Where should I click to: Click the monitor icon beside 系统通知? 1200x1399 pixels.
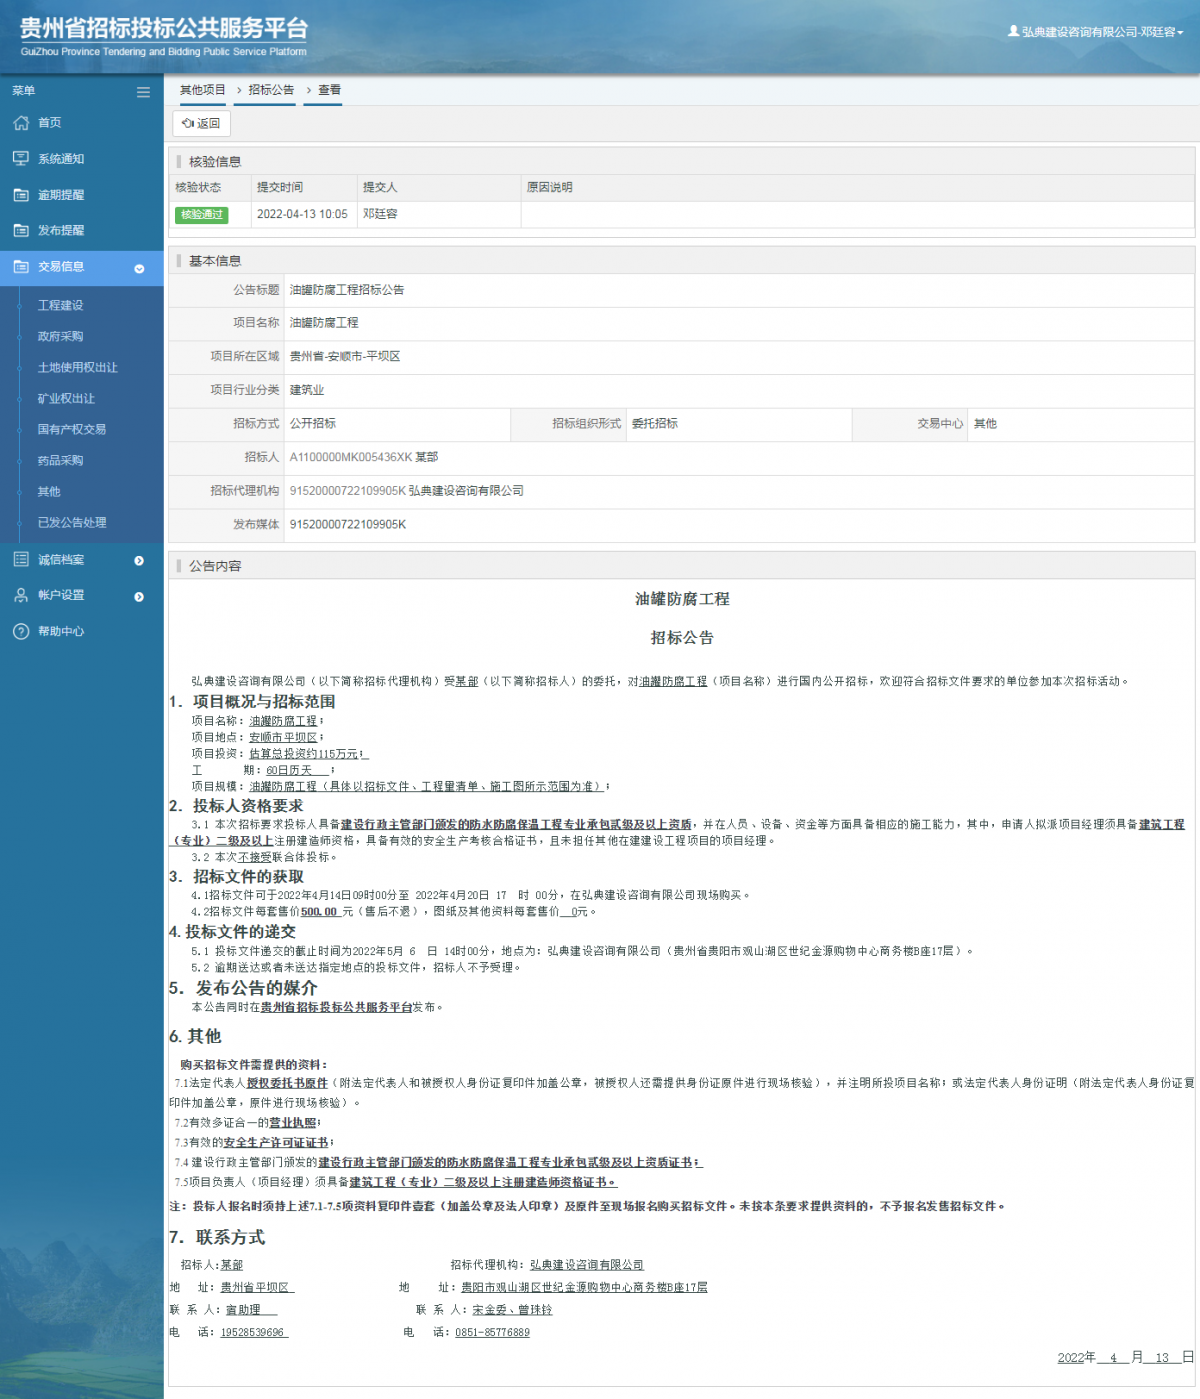click(x=21, y=159)
